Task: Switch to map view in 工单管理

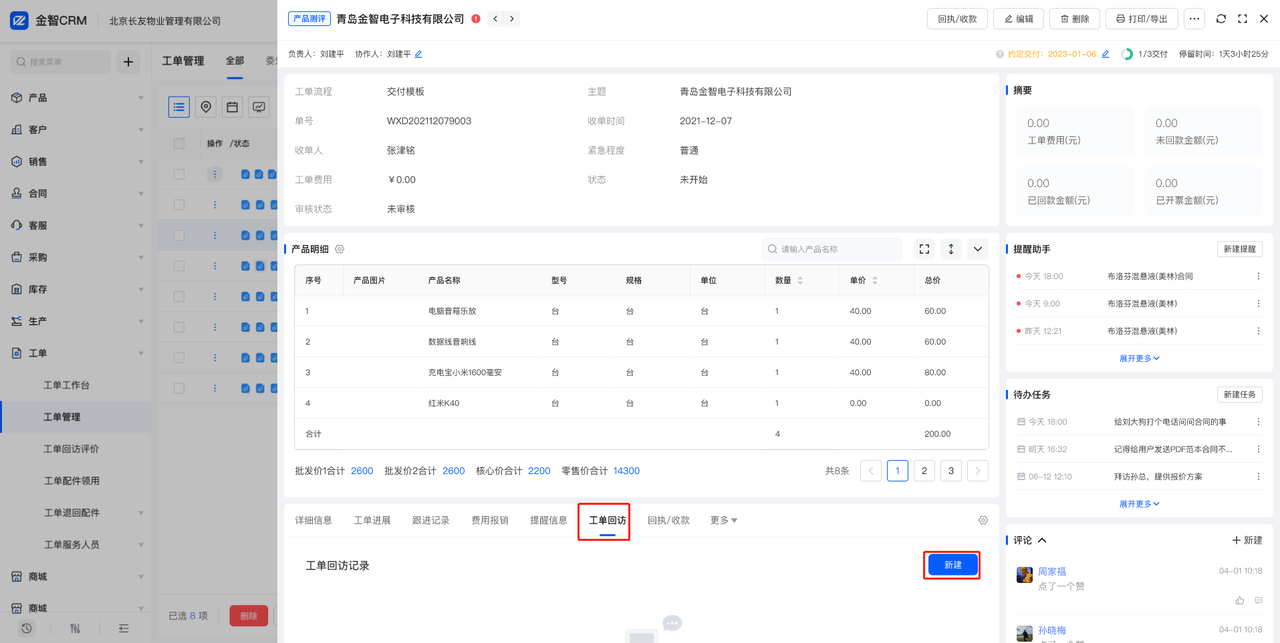Action: [x=206, y=107]
